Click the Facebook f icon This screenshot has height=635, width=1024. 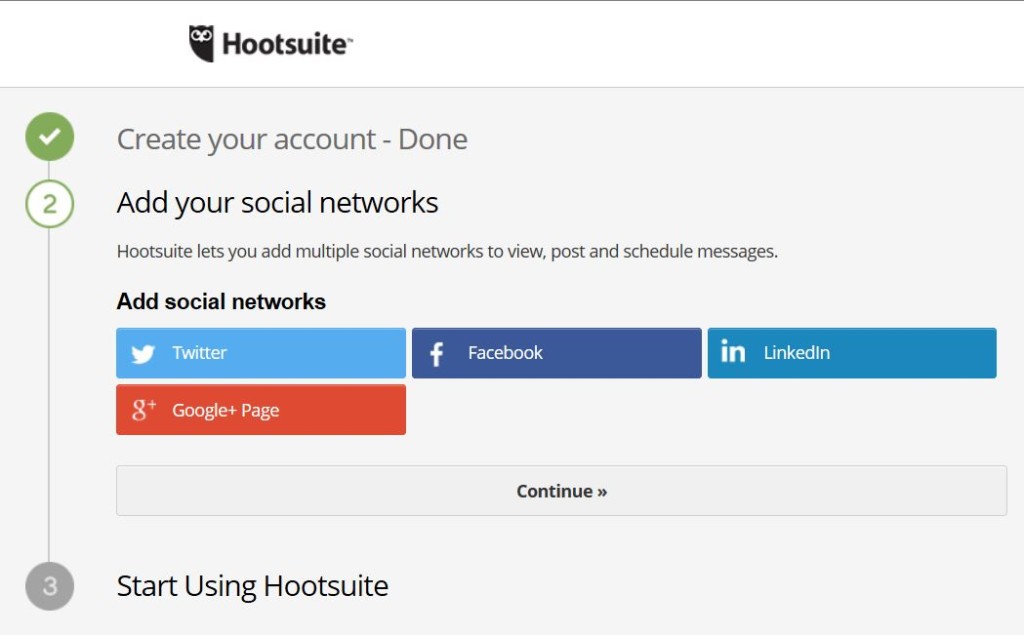[436, 353]
